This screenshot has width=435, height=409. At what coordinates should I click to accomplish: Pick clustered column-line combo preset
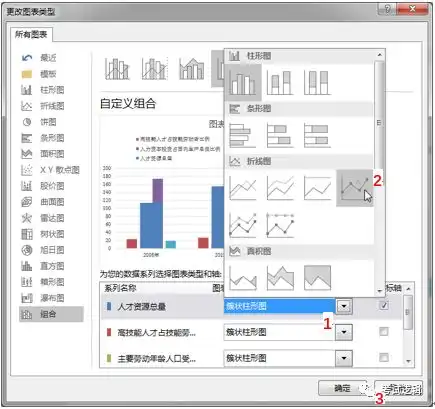117,69
